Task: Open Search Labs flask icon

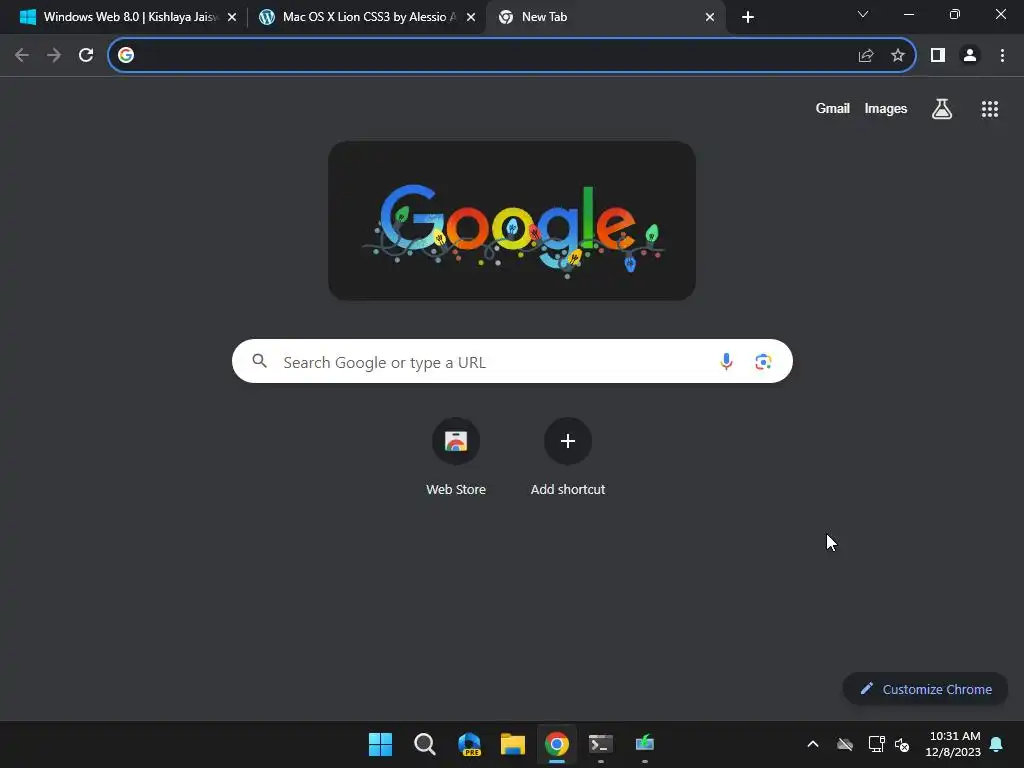Action: click(942, 109)
